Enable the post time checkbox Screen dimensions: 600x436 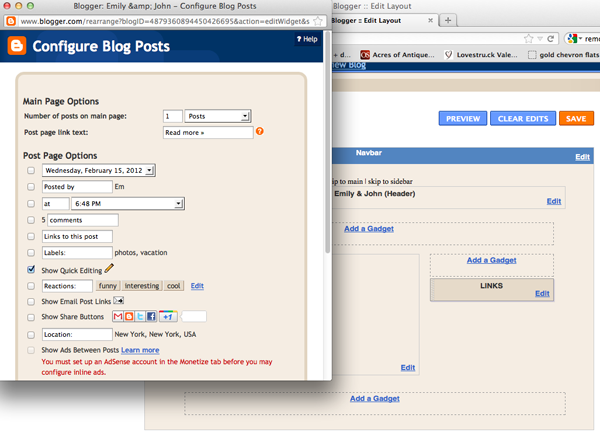click(x=31, y=204)
